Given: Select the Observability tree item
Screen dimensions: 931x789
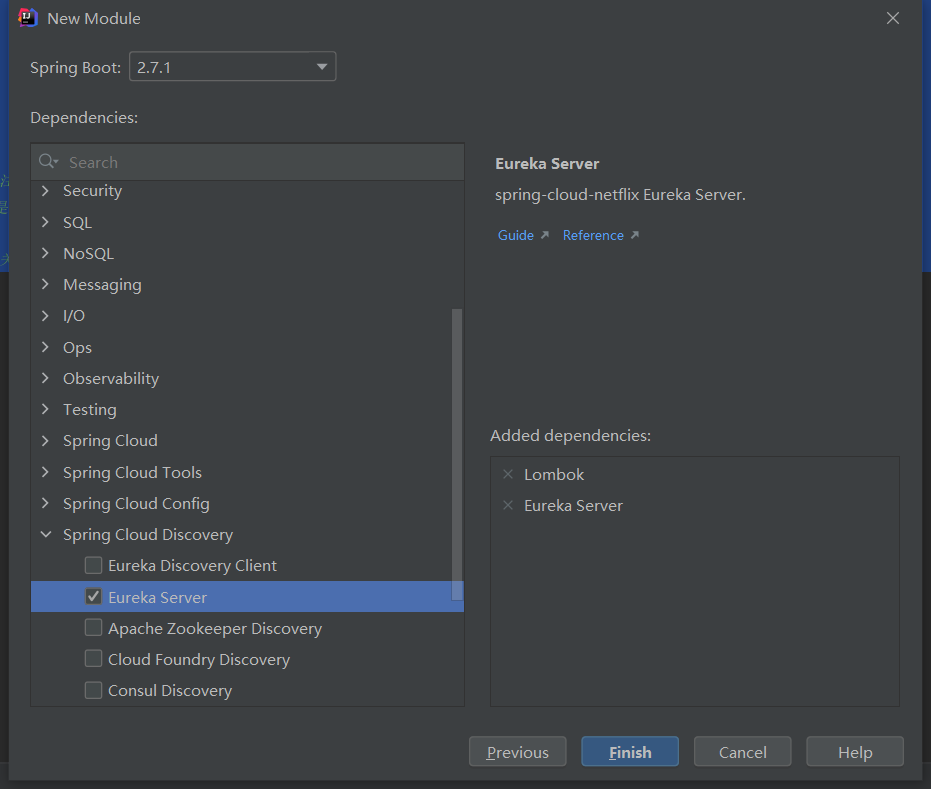Looking at the screenshot, I should [110, 379].
